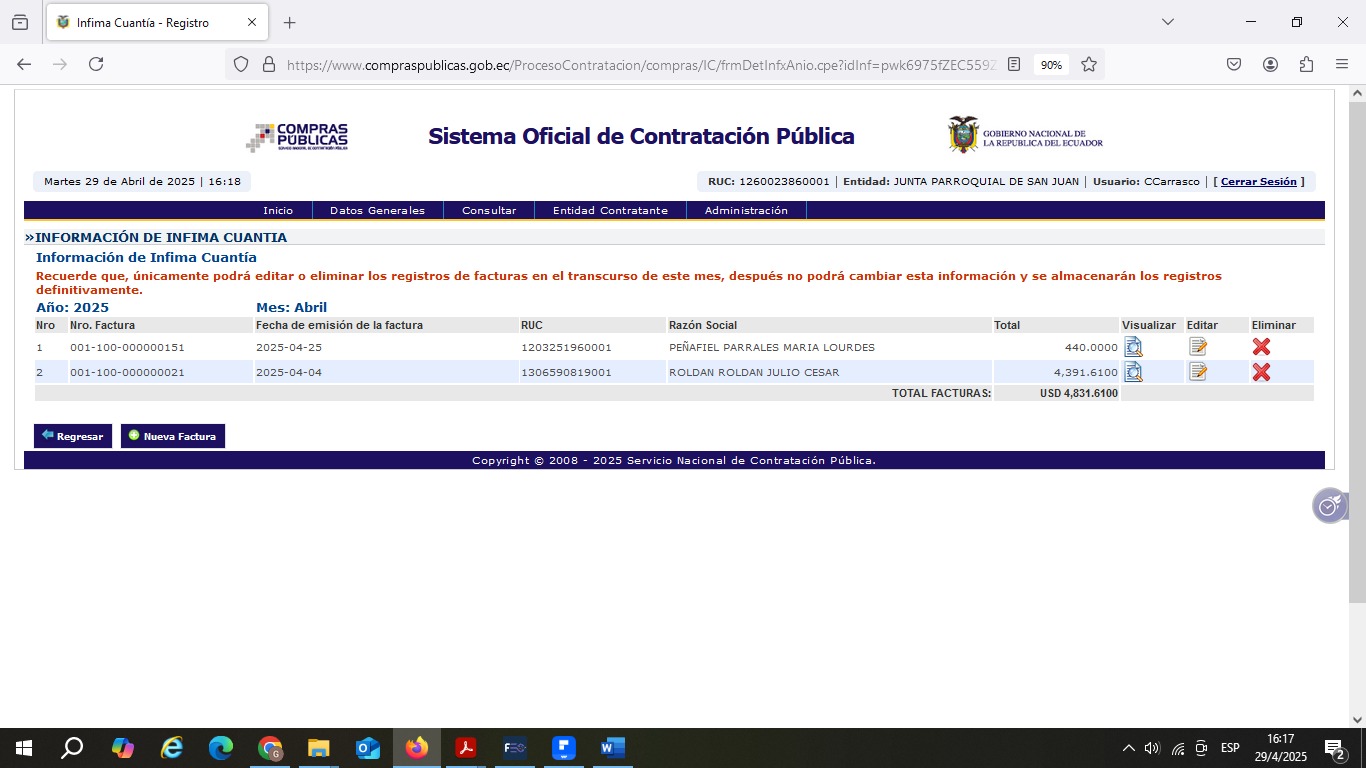The width and height of the screenshot is (1366, 768).
Task: Toggle reader view in address bar
Action: click(x=1014, y=64)
